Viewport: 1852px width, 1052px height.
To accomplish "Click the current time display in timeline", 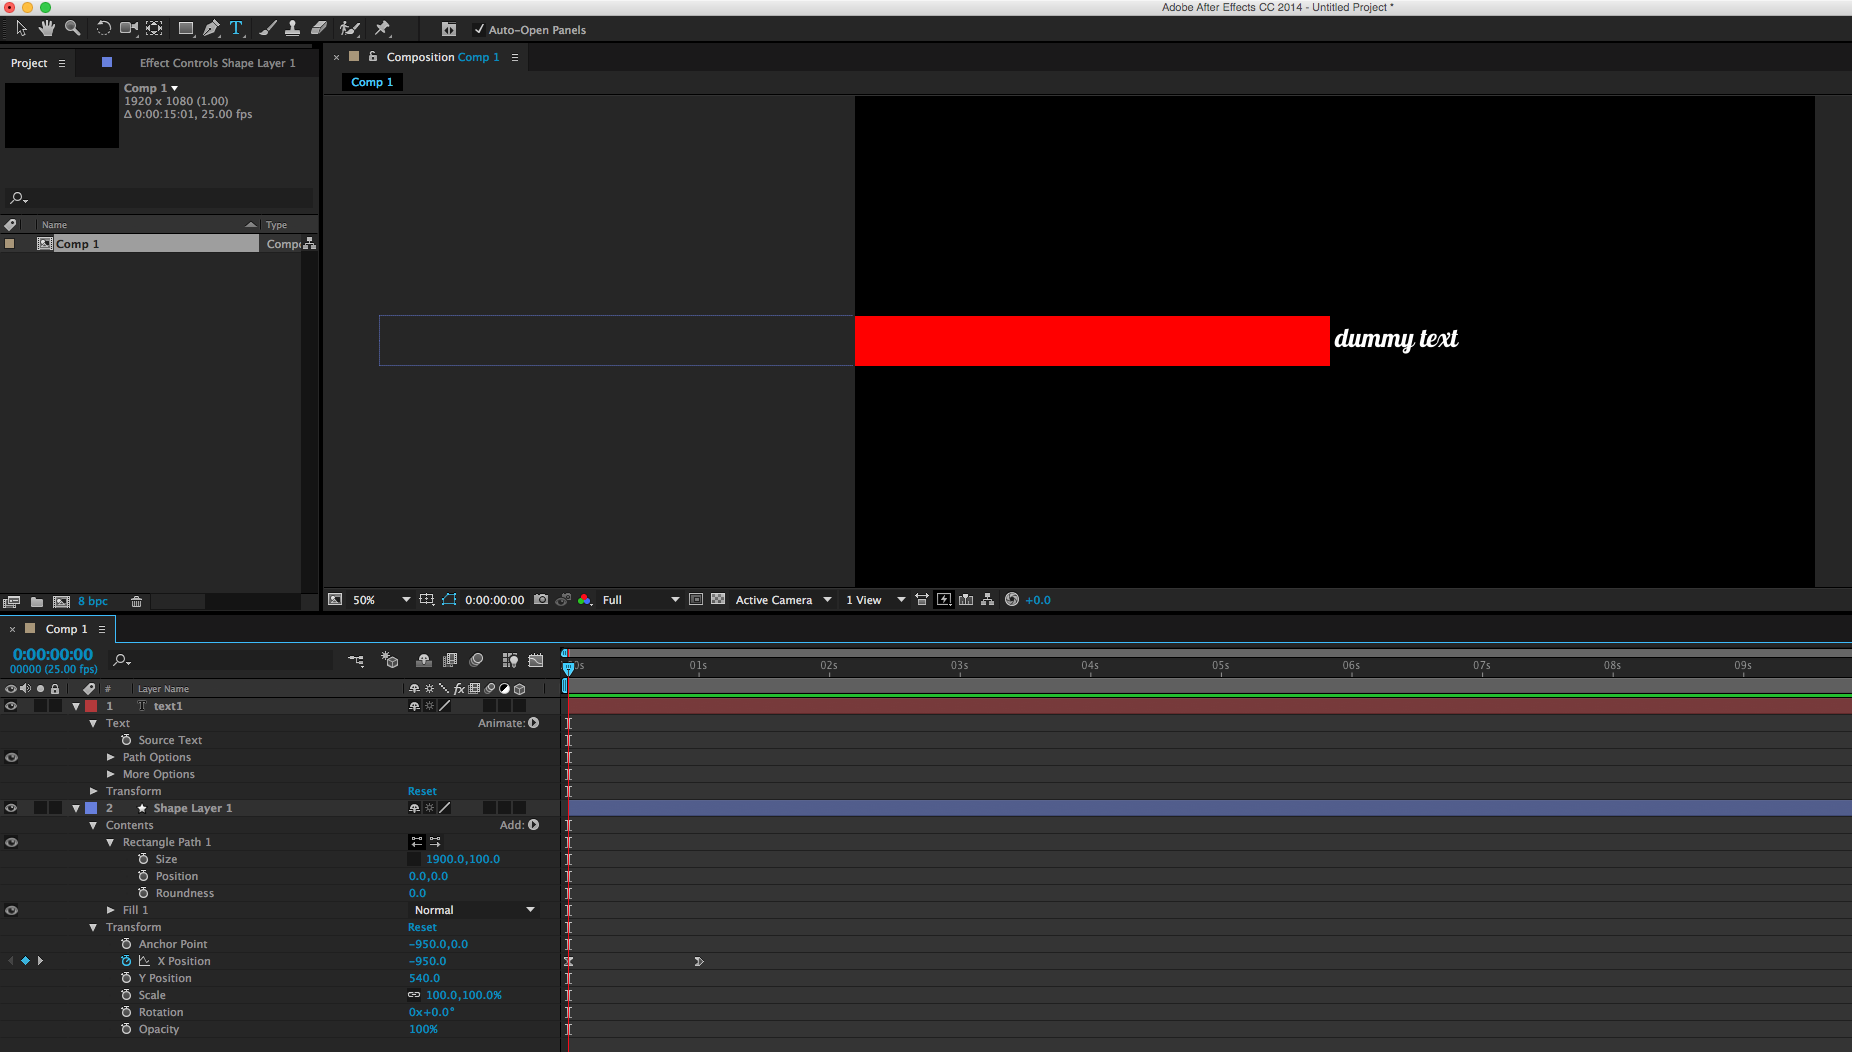I will pyautogui.click(x=52, y=654).
